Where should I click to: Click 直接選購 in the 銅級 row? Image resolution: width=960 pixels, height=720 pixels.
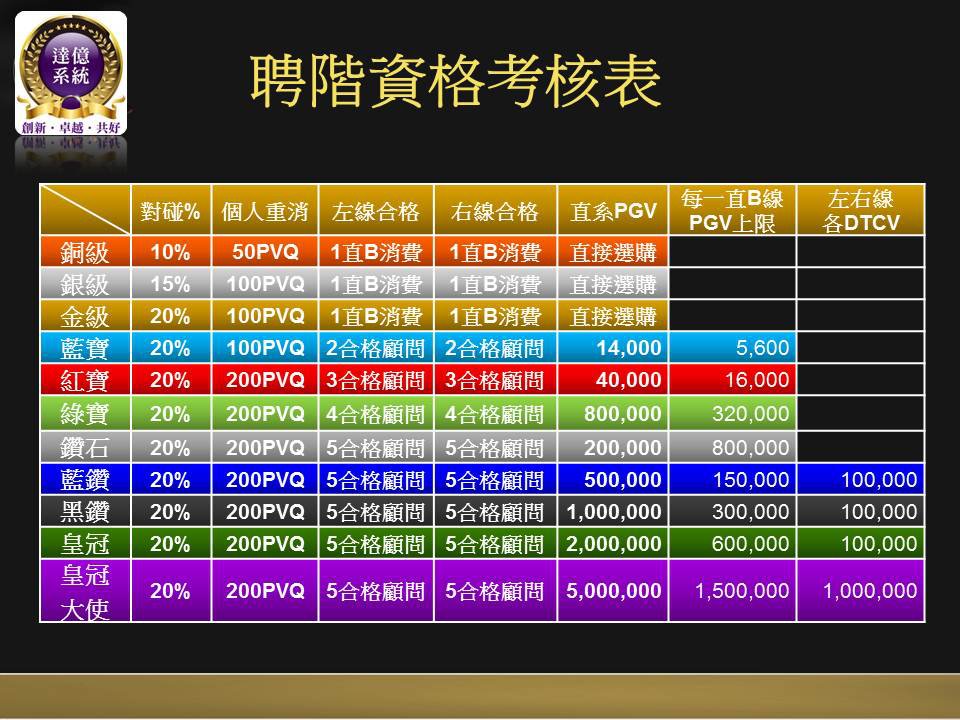(613, 252)
